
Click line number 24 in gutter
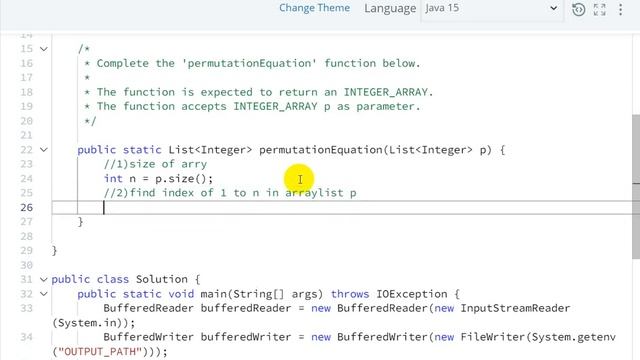coord(27,179)
